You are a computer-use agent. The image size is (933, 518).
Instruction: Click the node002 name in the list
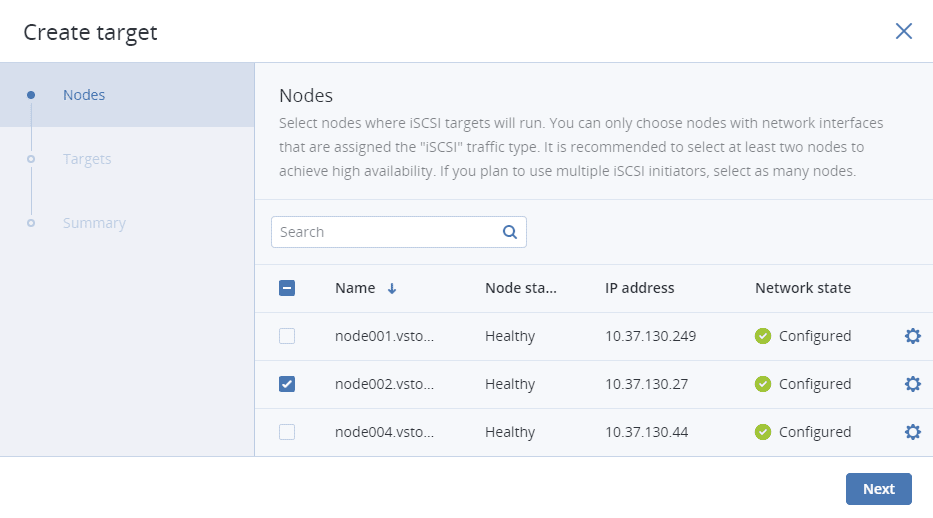[x=385, y=384]
